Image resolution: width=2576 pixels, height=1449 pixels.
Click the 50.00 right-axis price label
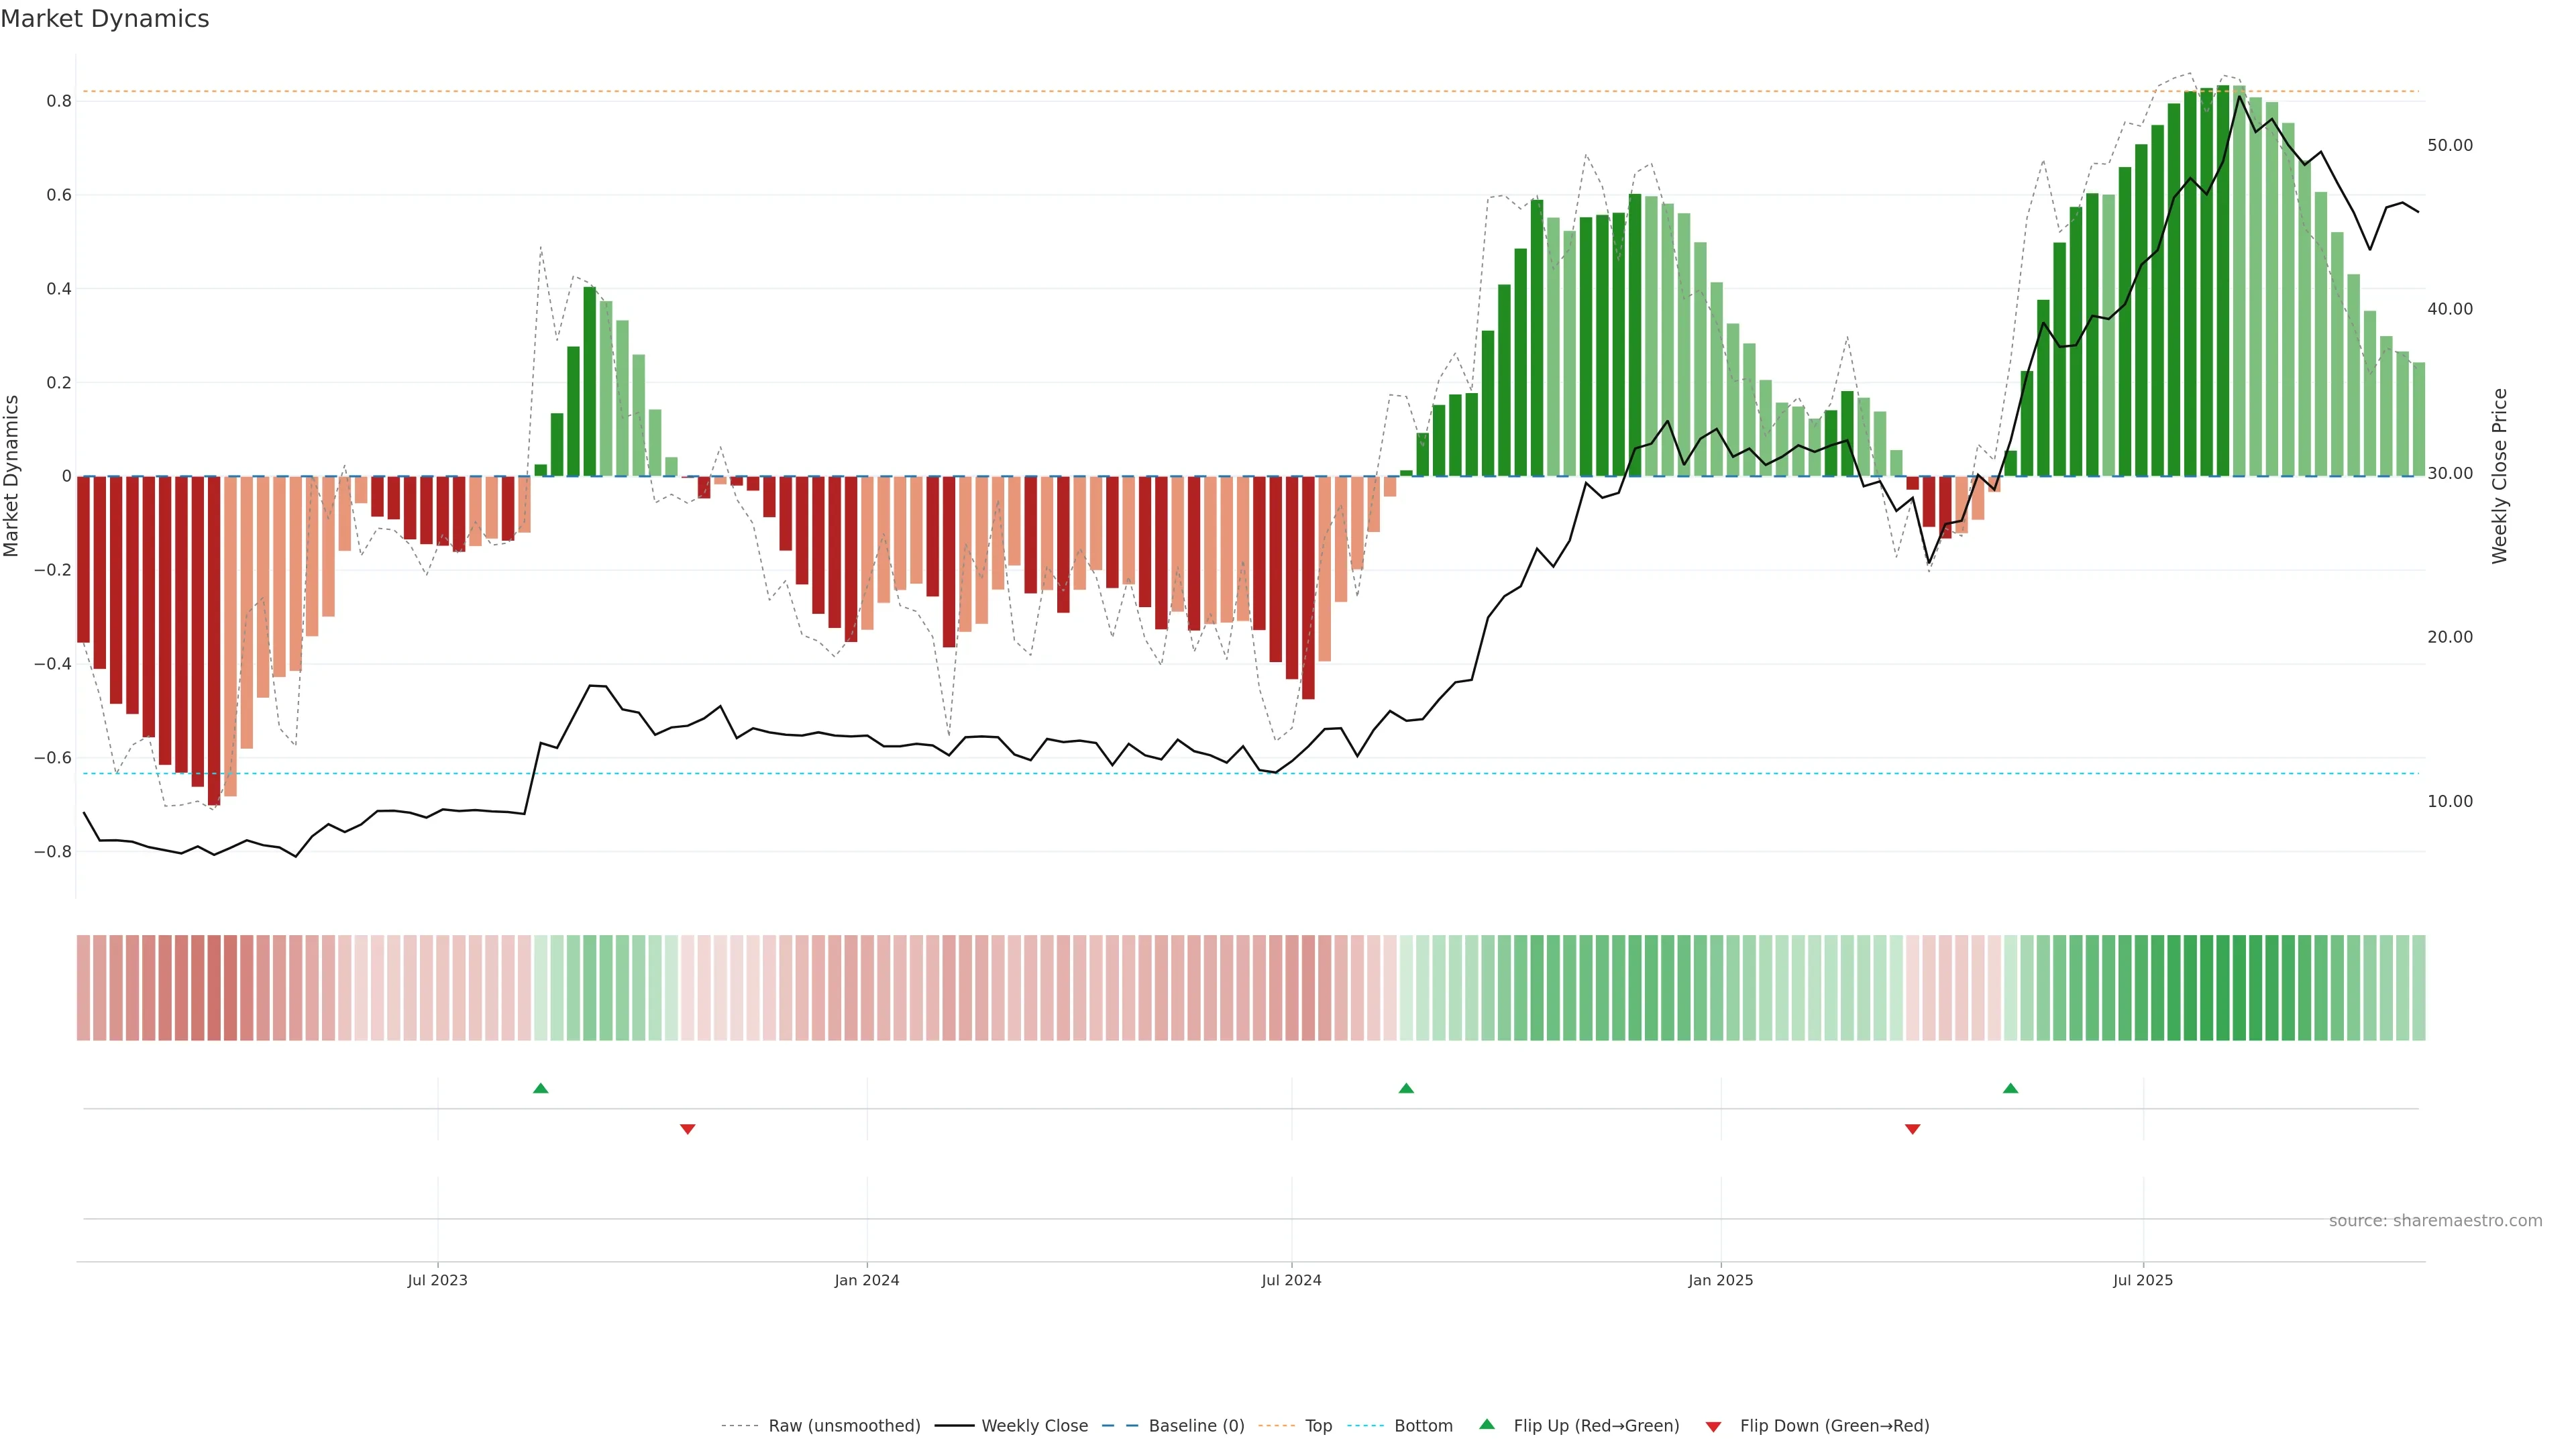click(2449, 145)
